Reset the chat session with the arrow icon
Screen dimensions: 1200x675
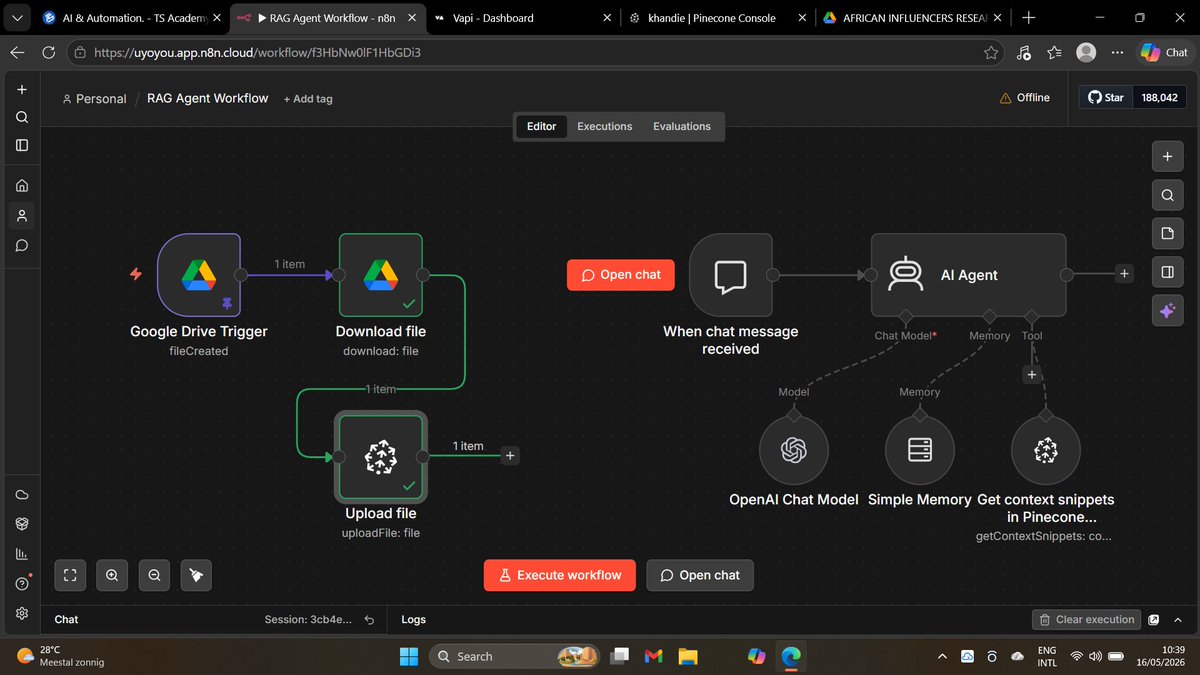click(369, 620)
